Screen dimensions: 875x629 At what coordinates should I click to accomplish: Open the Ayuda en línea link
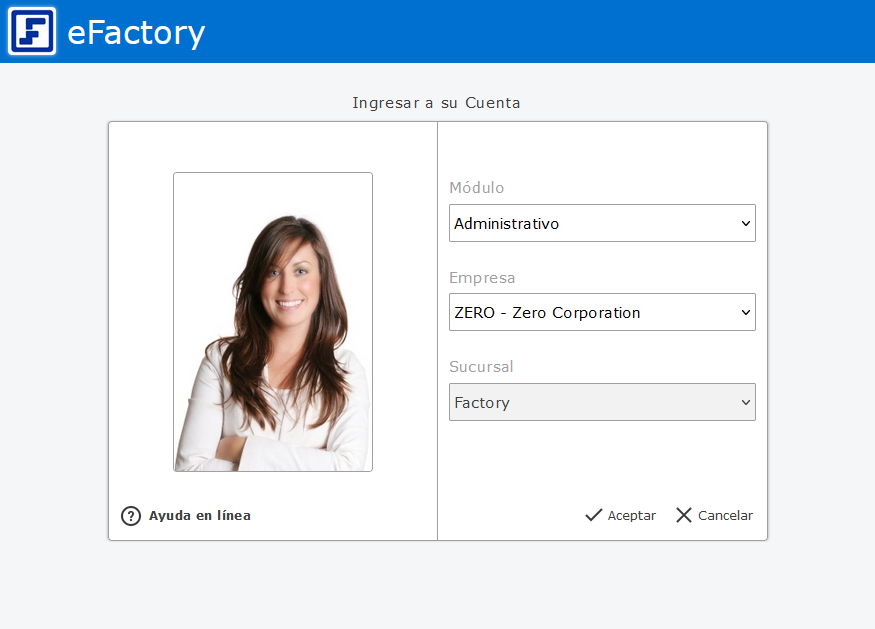[x=199, y=516]
